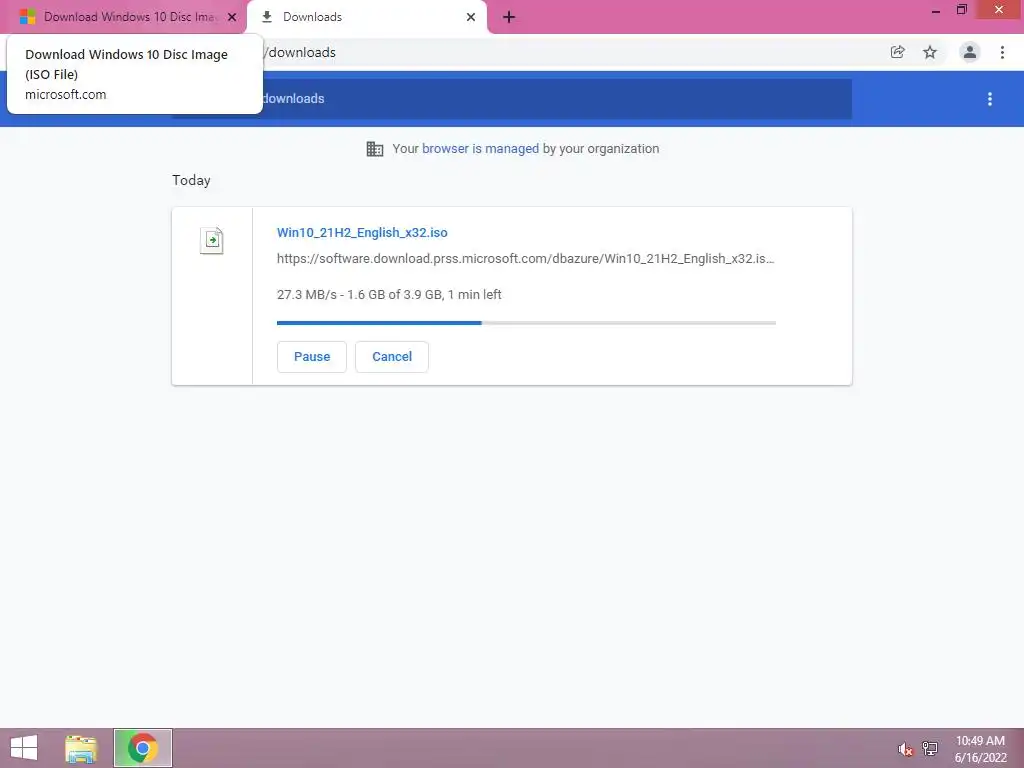Open the browser is managed link
Viewport: 1024px width, 768px height.
click(480, 148)
